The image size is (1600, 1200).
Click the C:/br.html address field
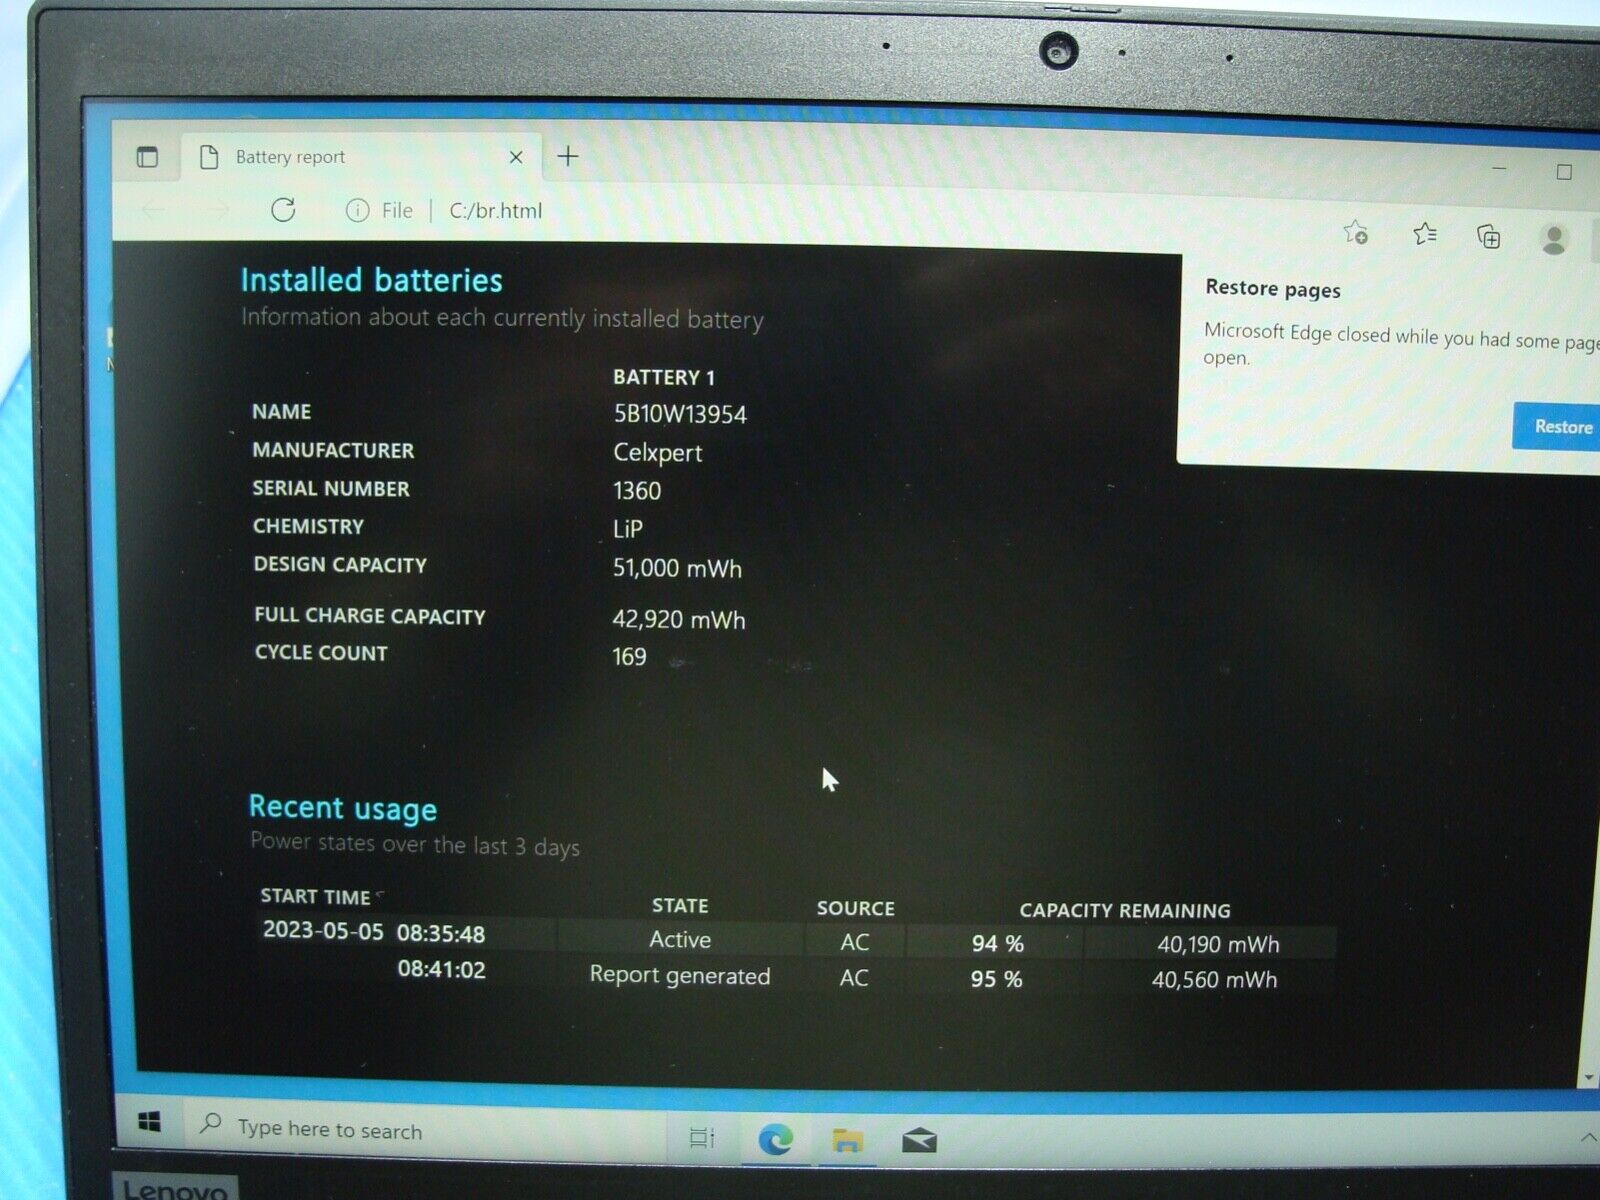(496, 211)
